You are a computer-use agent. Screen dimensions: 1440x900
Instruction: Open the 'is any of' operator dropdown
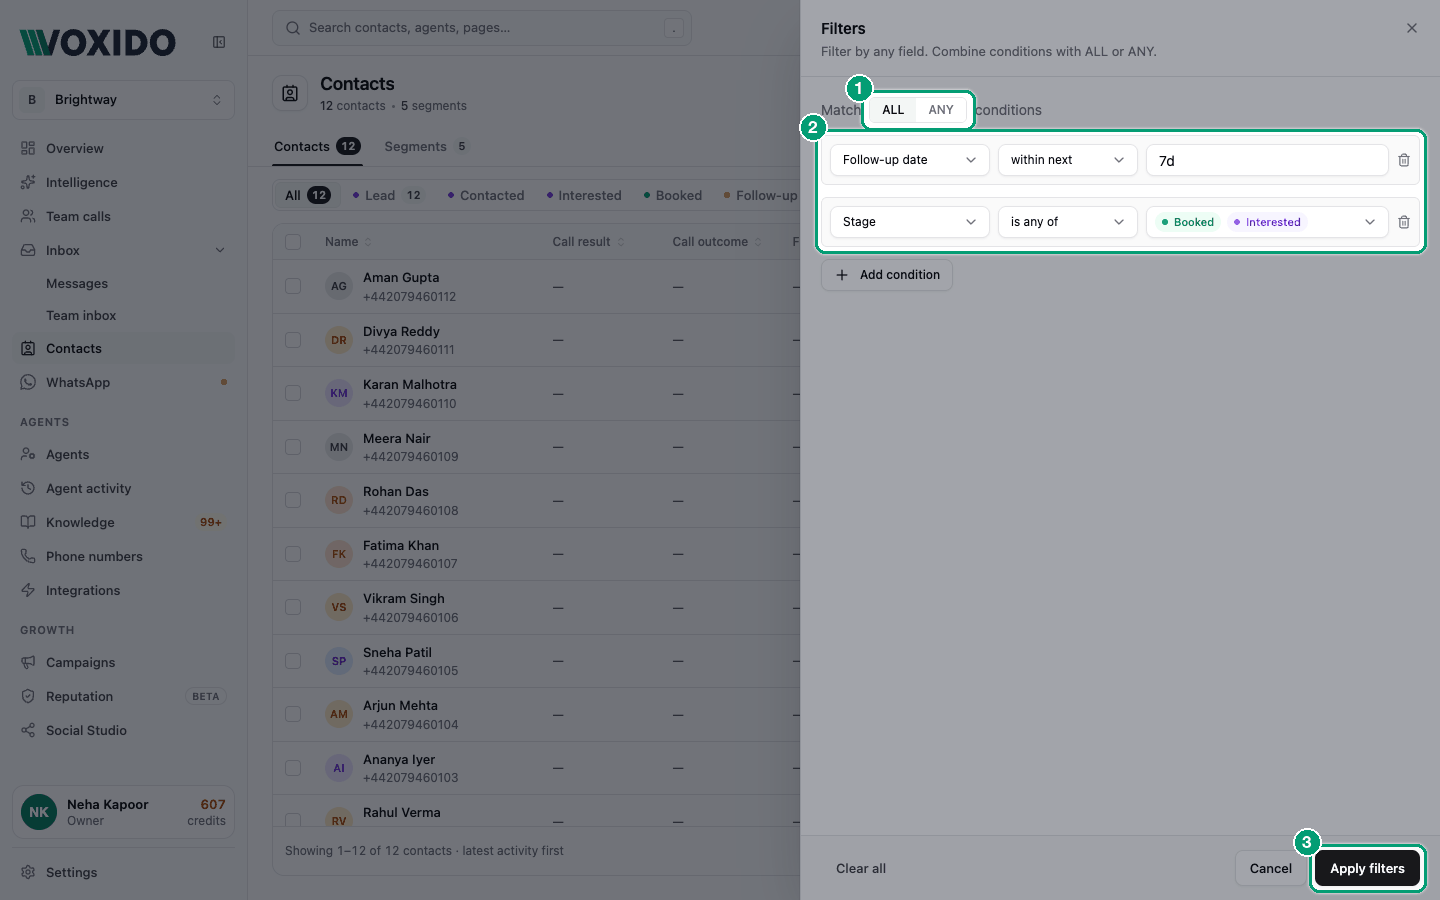coord(1067,222)
